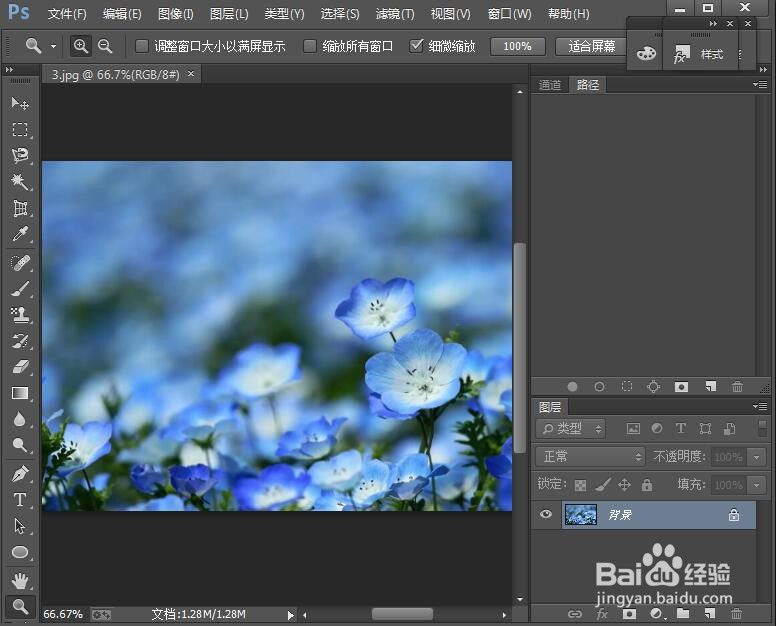Select the Crop tool
The width and height of the screenshot is (776, 626).
tap(20, 208)
